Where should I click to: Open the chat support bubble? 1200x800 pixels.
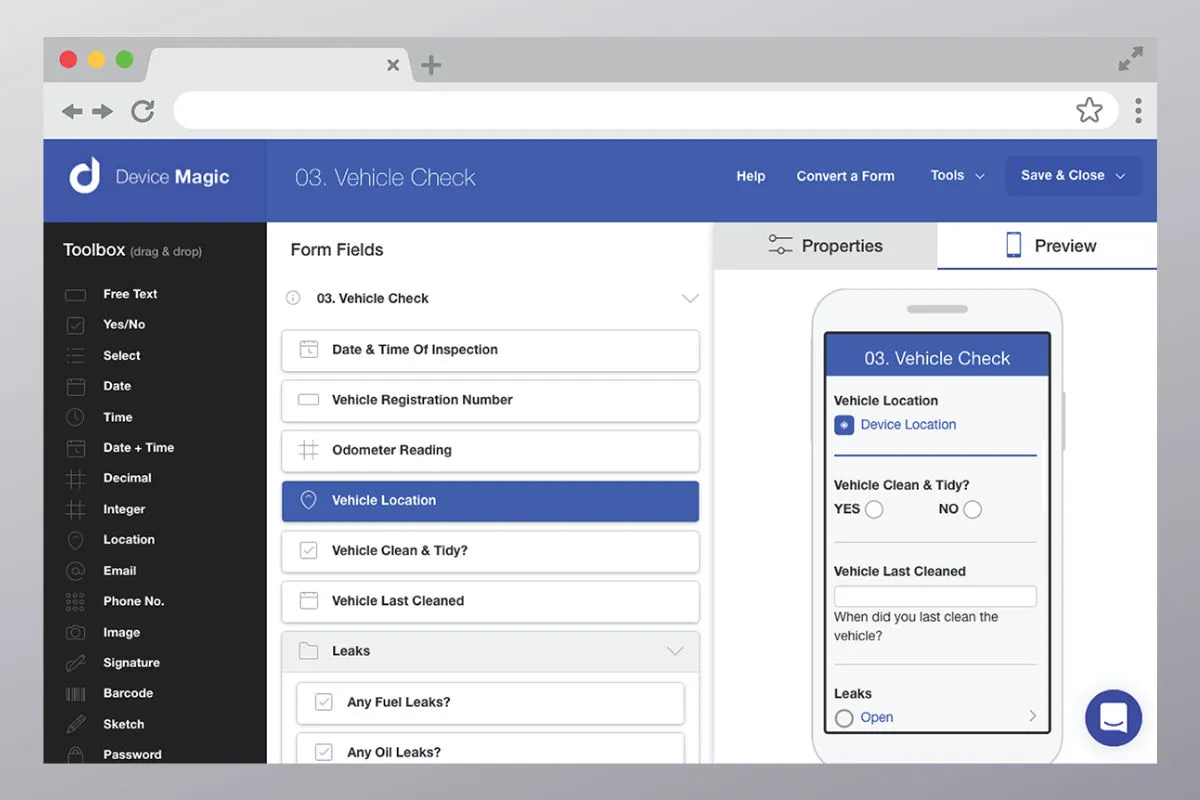pos(1113,717)
